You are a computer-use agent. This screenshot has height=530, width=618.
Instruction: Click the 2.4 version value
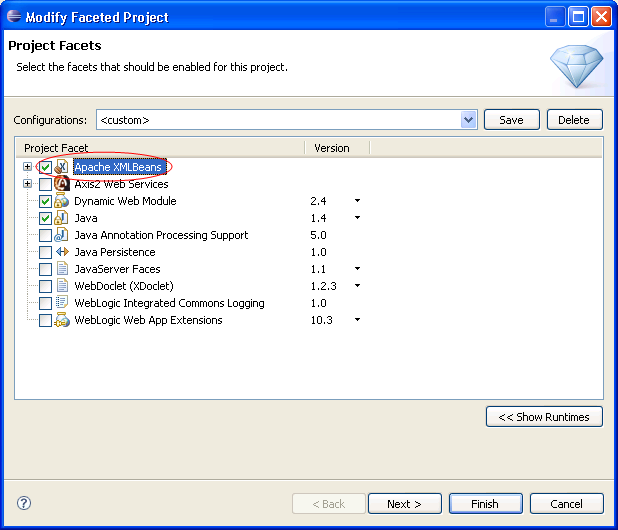pyautogui.click(x=318, y=201)
